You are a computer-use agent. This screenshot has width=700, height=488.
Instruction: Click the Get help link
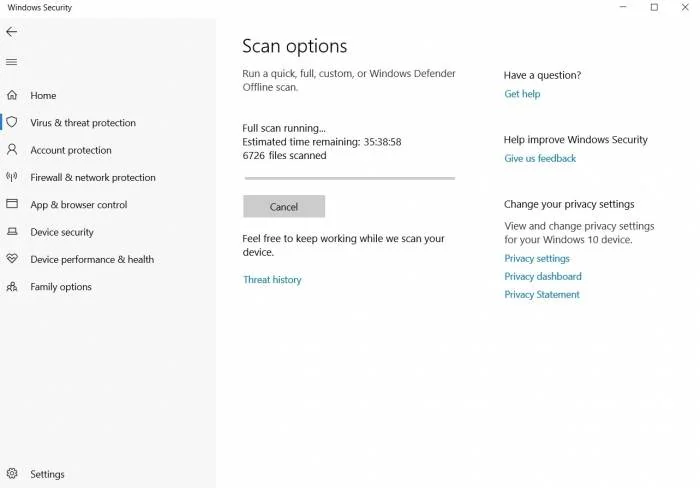522,94
